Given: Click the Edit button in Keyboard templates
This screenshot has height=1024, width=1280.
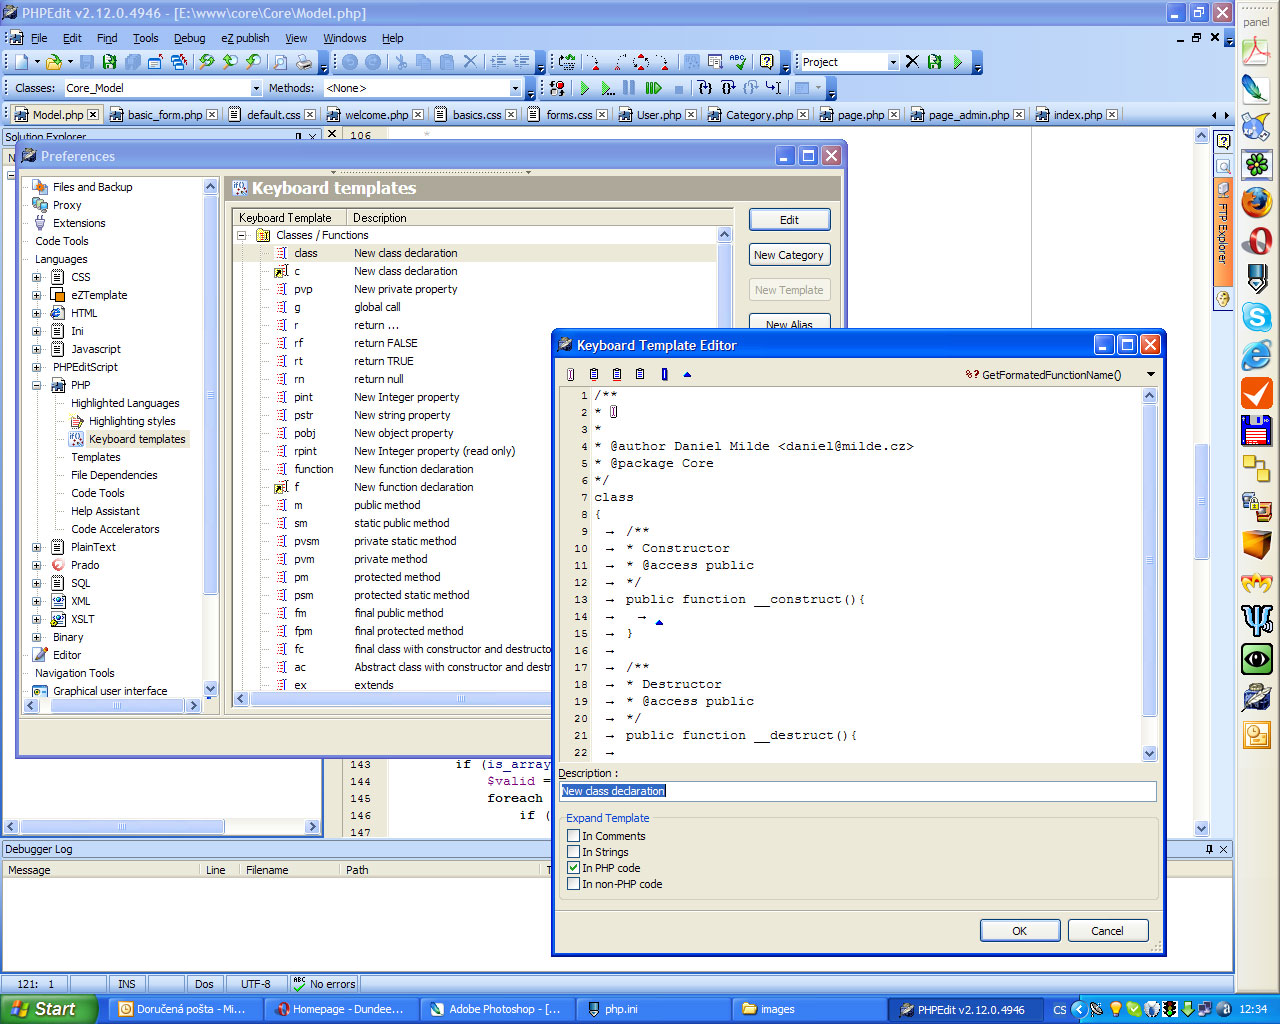Looking at the screenshot, I should click(x=789, y=220).
